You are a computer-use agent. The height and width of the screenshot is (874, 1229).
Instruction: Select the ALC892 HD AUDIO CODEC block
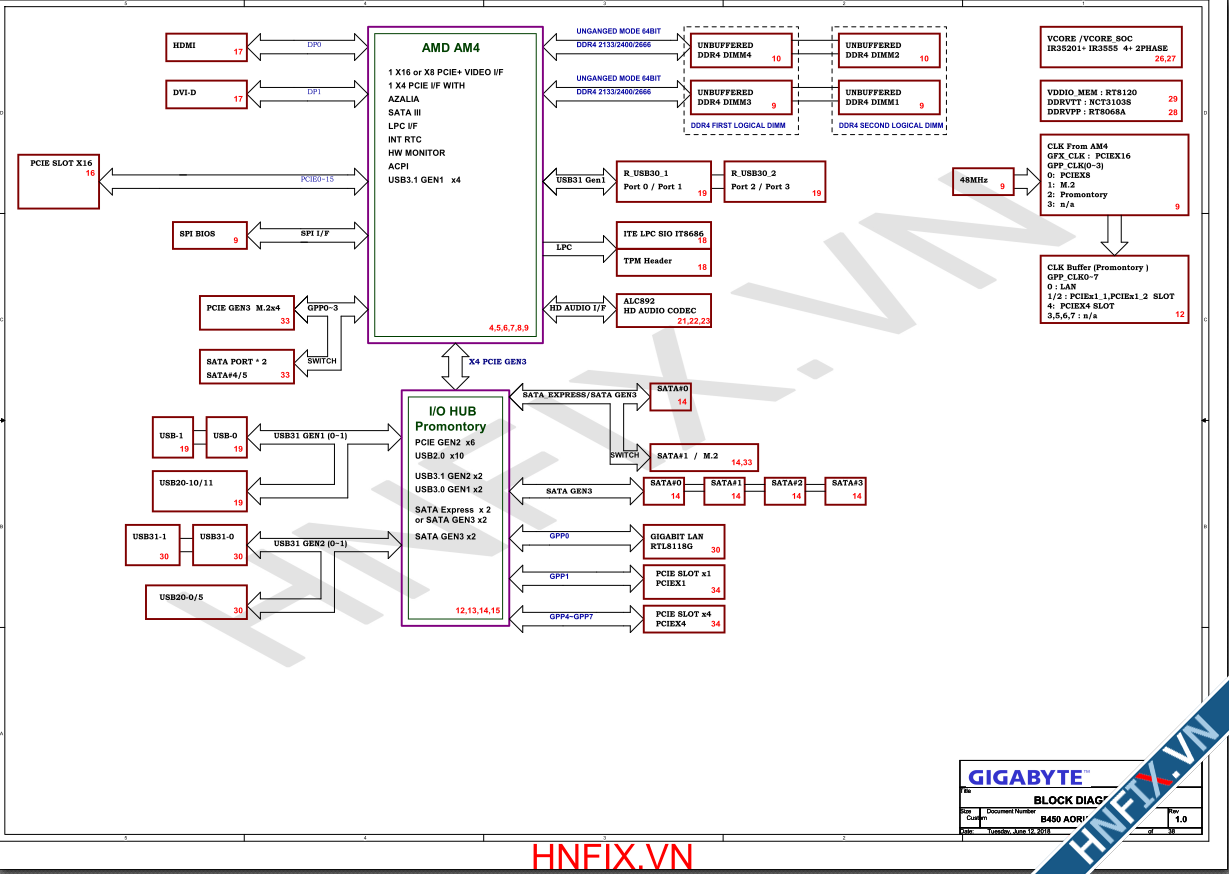click(x=664, y=310)
